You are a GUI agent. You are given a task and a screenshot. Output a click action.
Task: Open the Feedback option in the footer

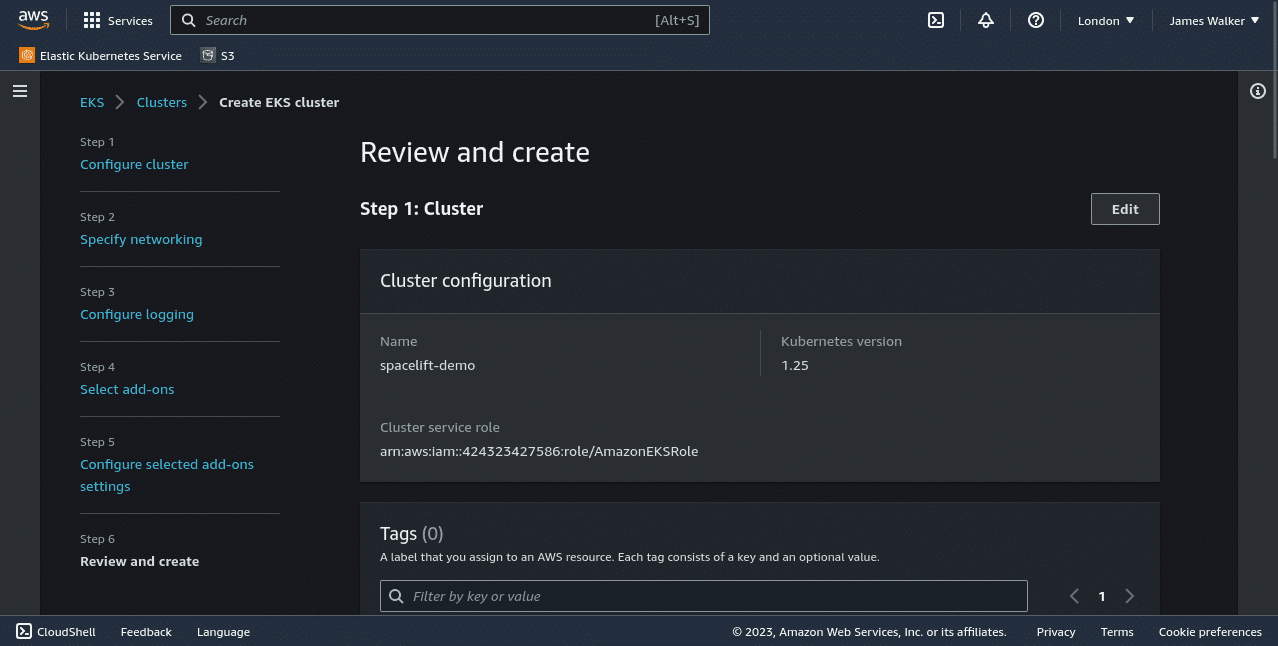(x=146, y=631)
